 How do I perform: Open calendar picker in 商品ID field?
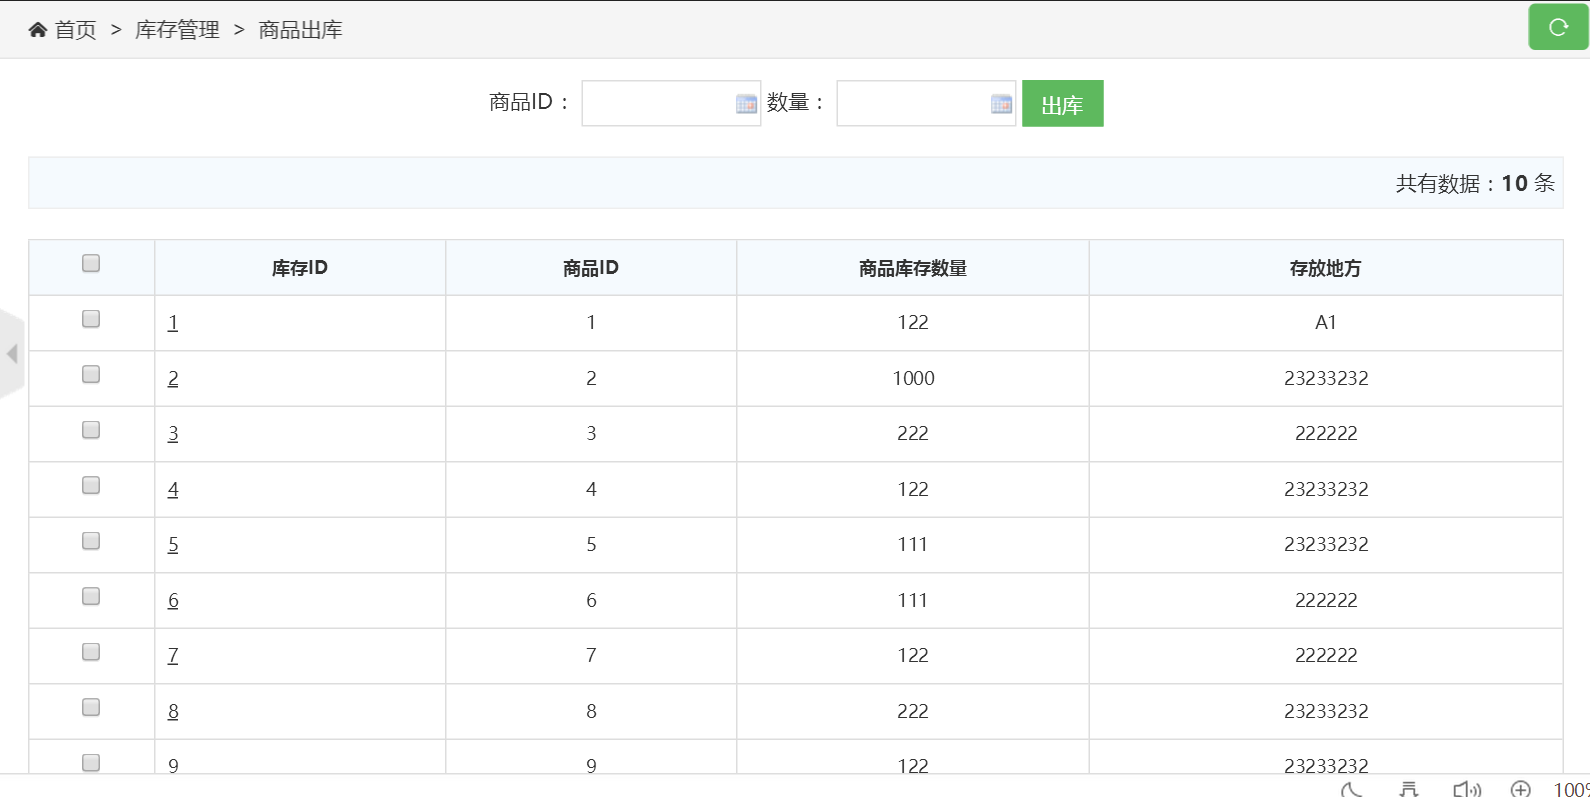(746, 104)
